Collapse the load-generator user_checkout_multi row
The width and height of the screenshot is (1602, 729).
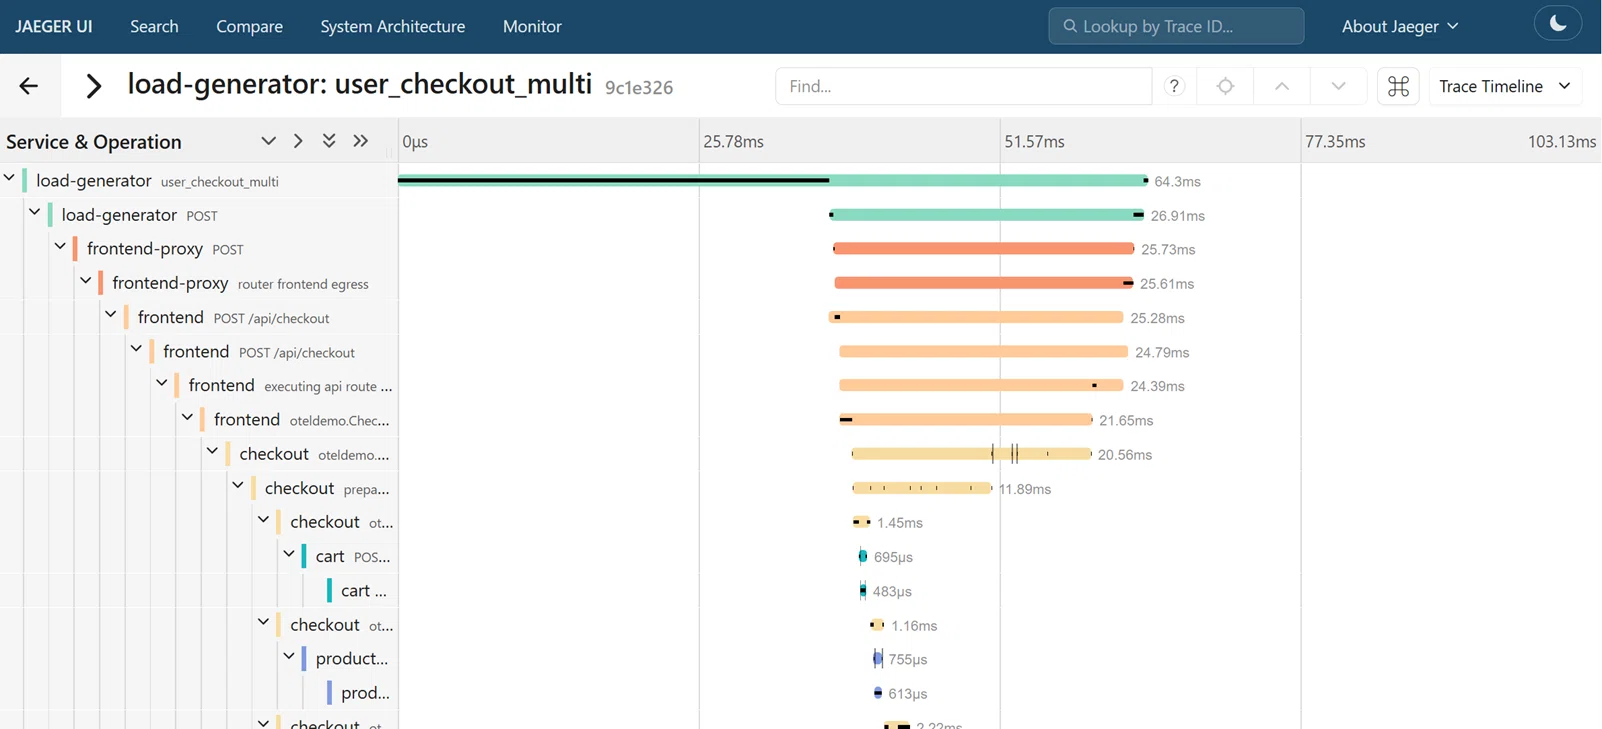click(x=10, y=179)
